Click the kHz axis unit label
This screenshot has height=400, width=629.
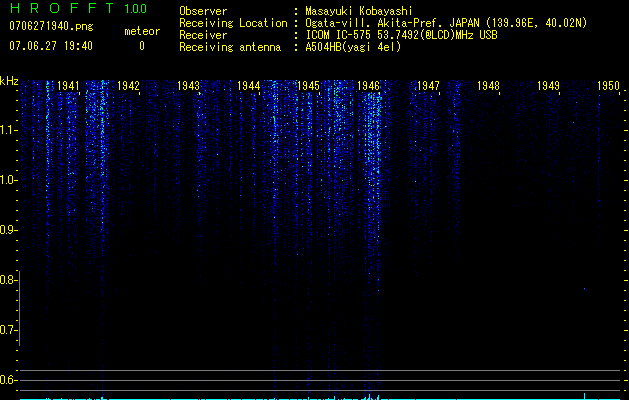tap(9, 81)
